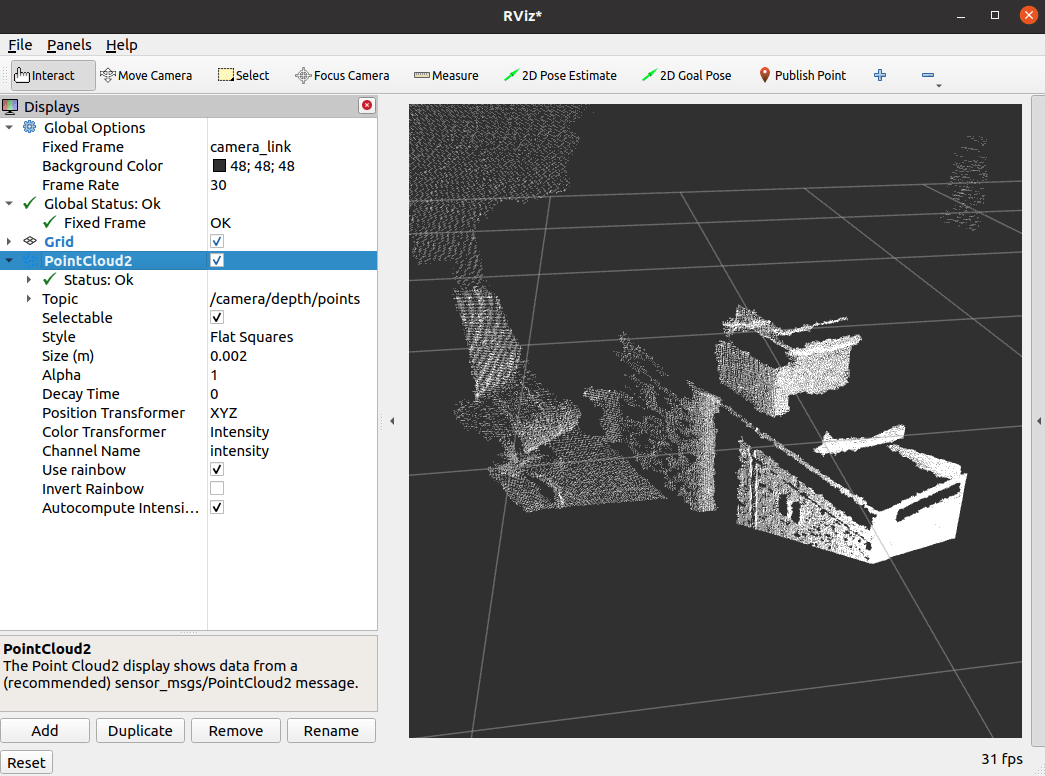Edit the Size (m) value 0.002
This screenshot has height=776, width=1045.
click(x=229, y=355)
